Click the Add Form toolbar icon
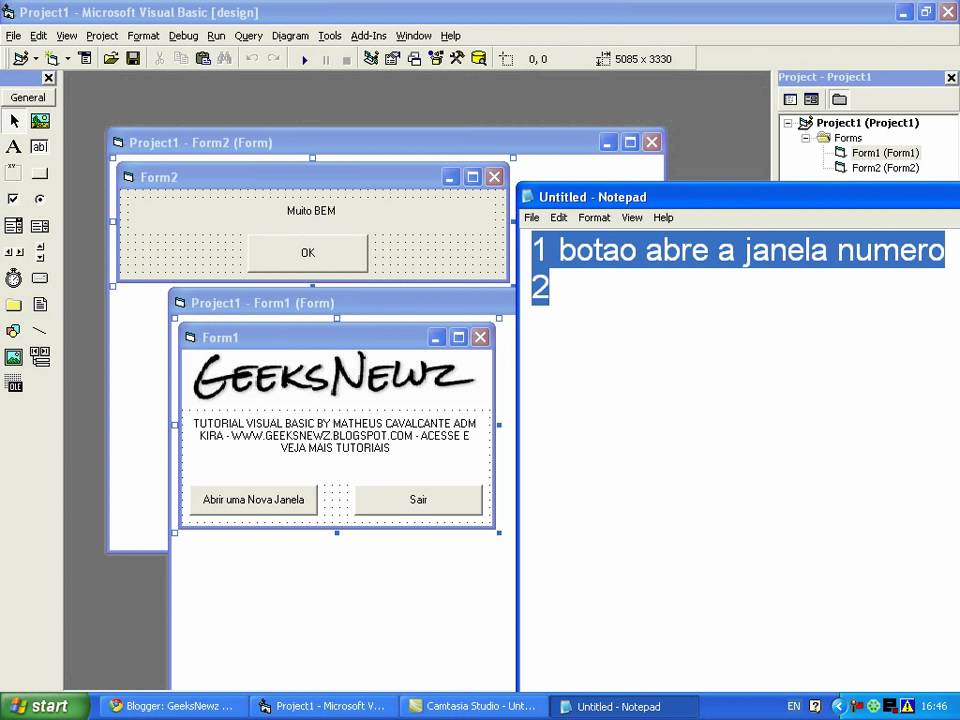Viewport: 960px width, 720px height. tap(53, 59)
